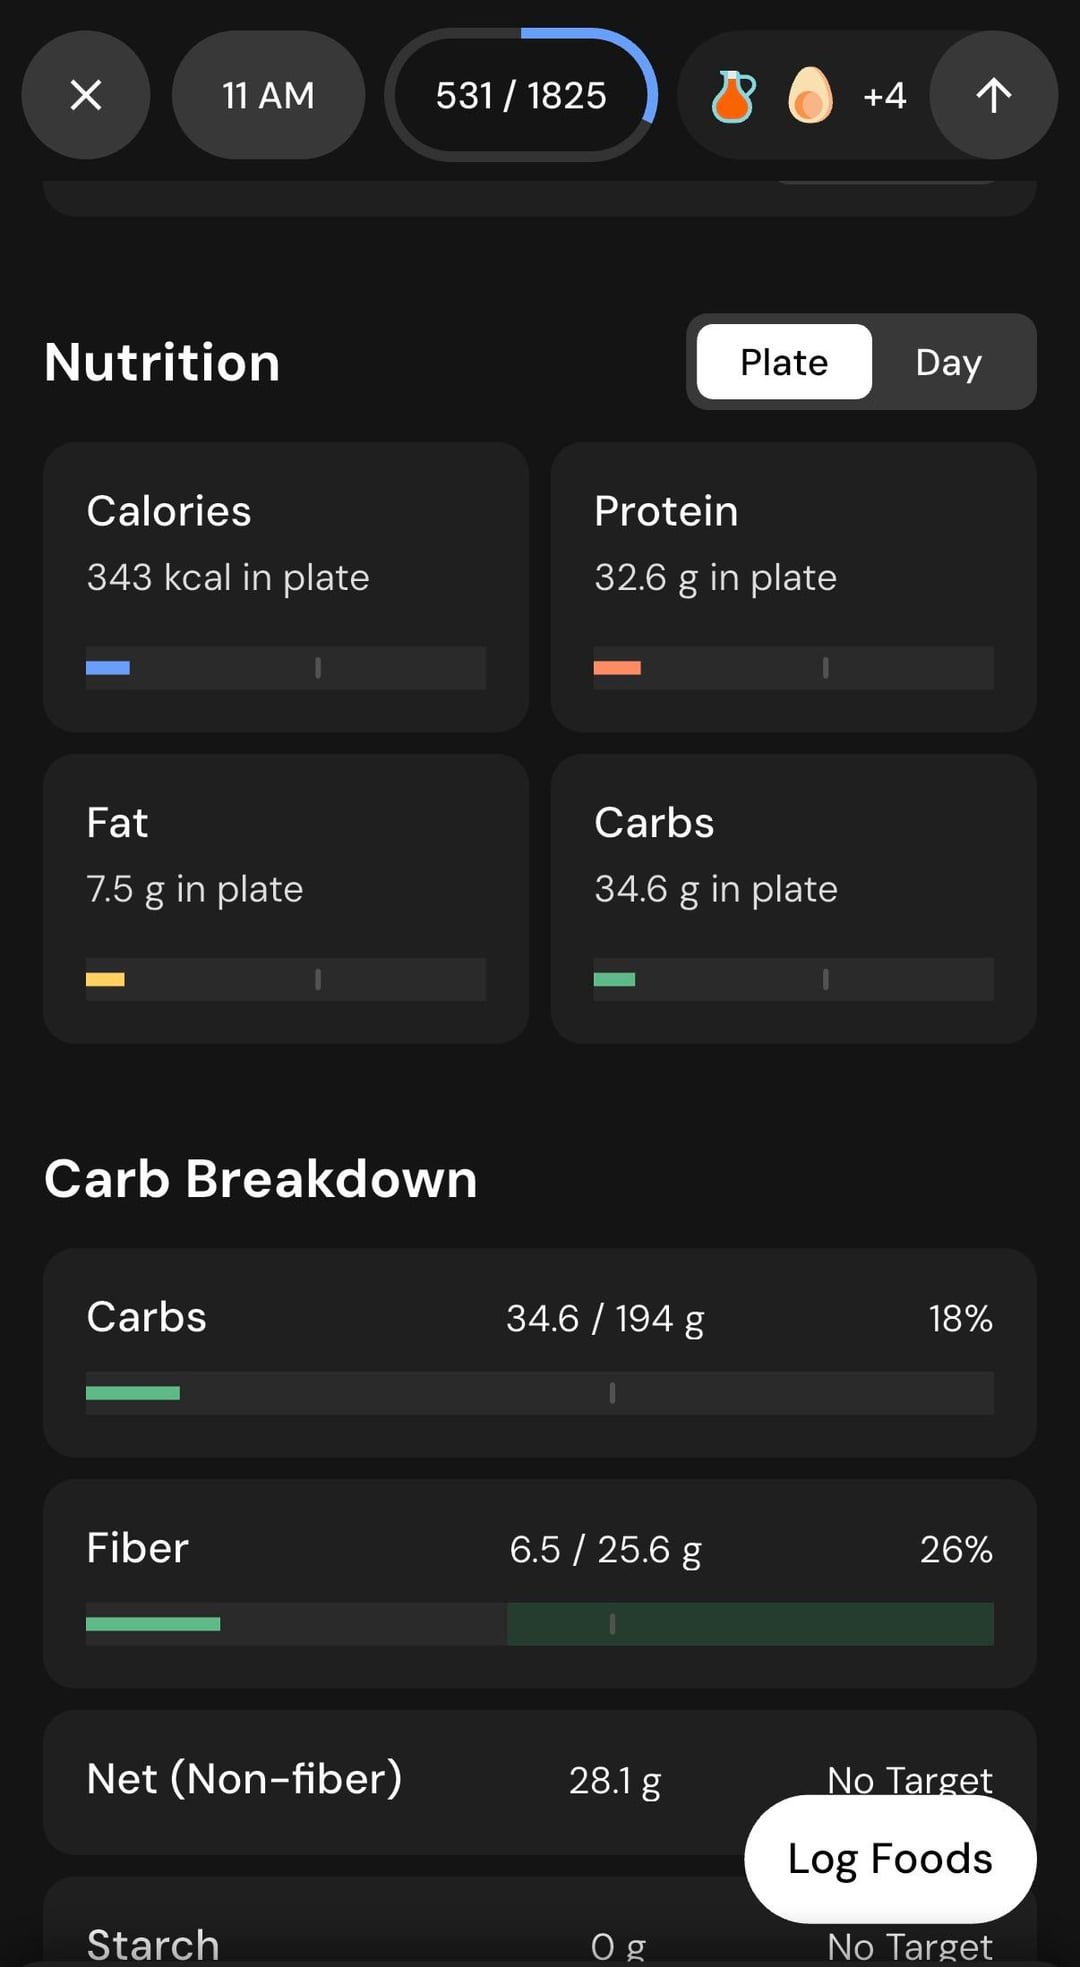Open the Fat nutrition card
The height and width of the screenshot is (1967, 1080).
(x=286, y=898)
